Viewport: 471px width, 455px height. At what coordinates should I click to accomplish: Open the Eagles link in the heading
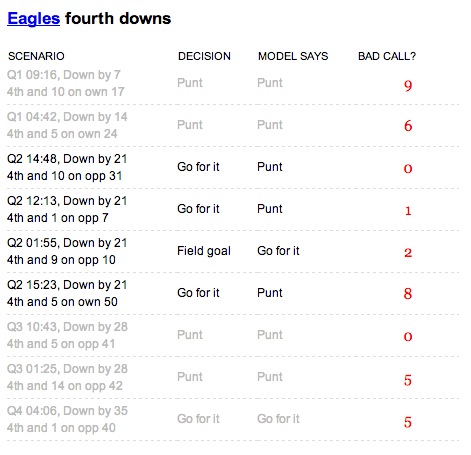[x=34, y=19]
